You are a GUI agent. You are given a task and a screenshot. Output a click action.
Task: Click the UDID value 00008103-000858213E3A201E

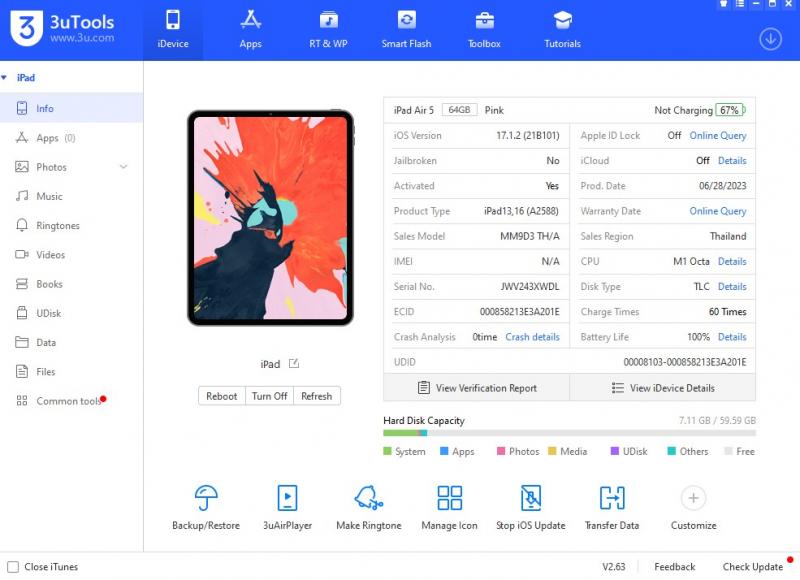coord(685,362)
